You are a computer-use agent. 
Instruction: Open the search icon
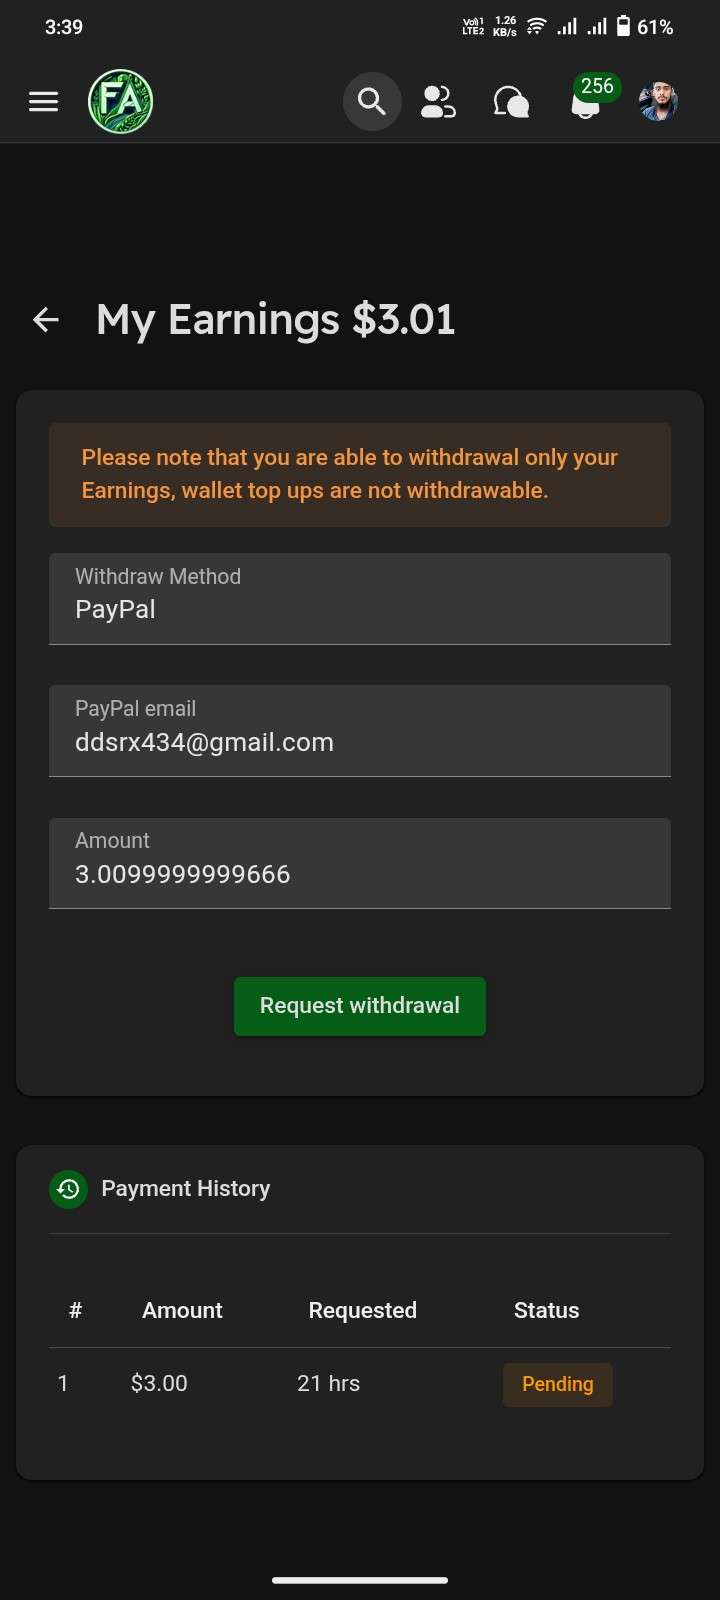click(x=372, y=101)
